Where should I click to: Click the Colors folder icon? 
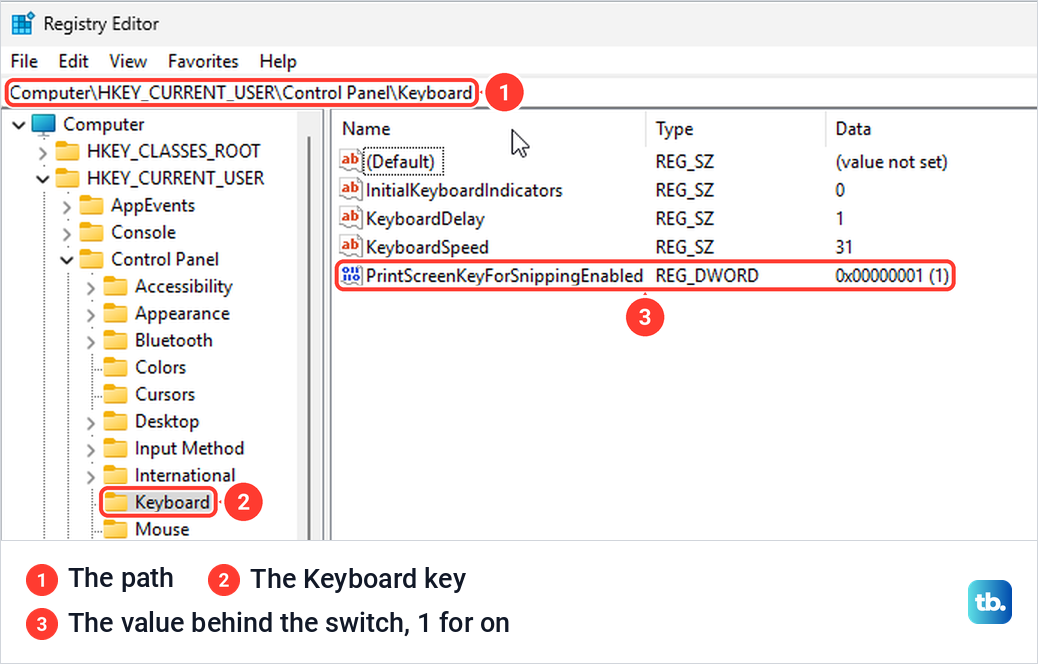(115, 367)
